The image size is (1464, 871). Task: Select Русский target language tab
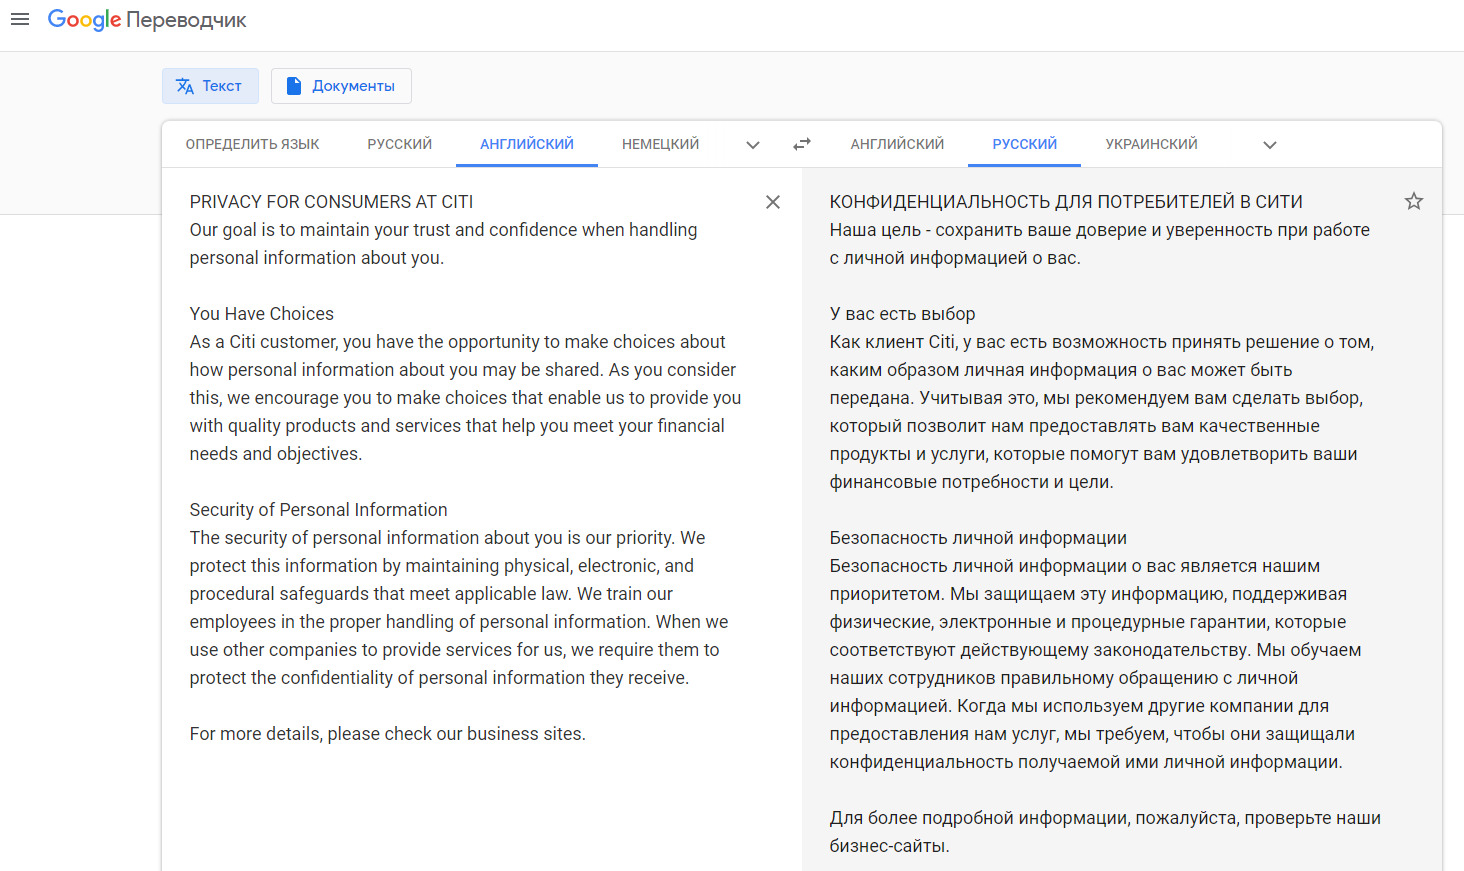click(x=1024, y=144)
